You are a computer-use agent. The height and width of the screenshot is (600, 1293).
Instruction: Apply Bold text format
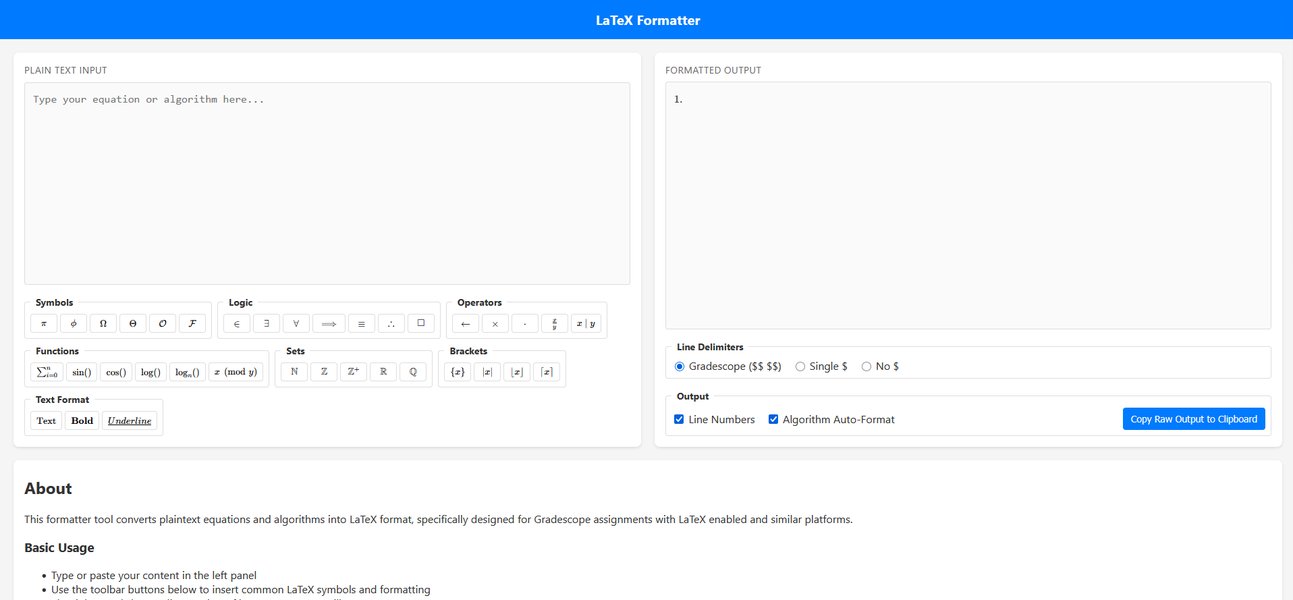tap(82, 421)
